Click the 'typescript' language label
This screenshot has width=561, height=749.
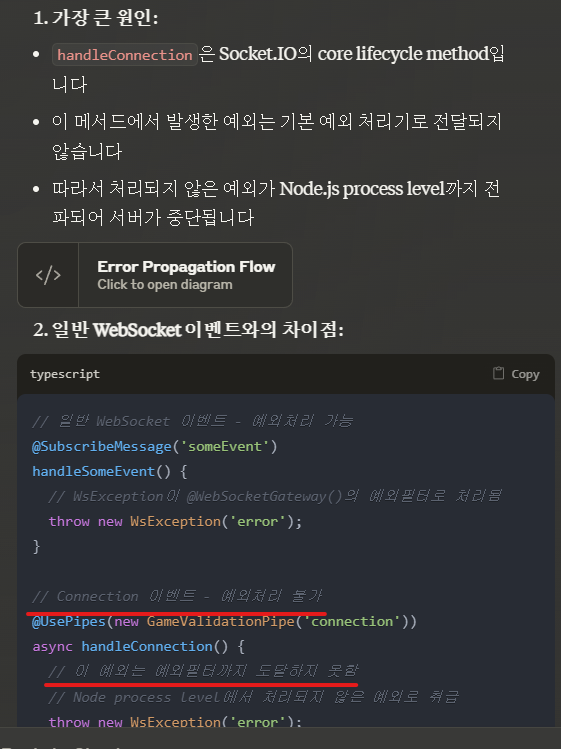(x=65, y=374)
